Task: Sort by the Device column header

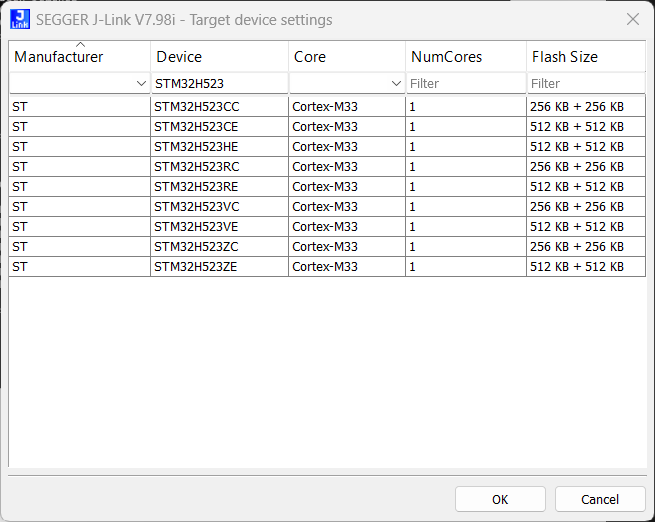Action: tap(219, 57)
